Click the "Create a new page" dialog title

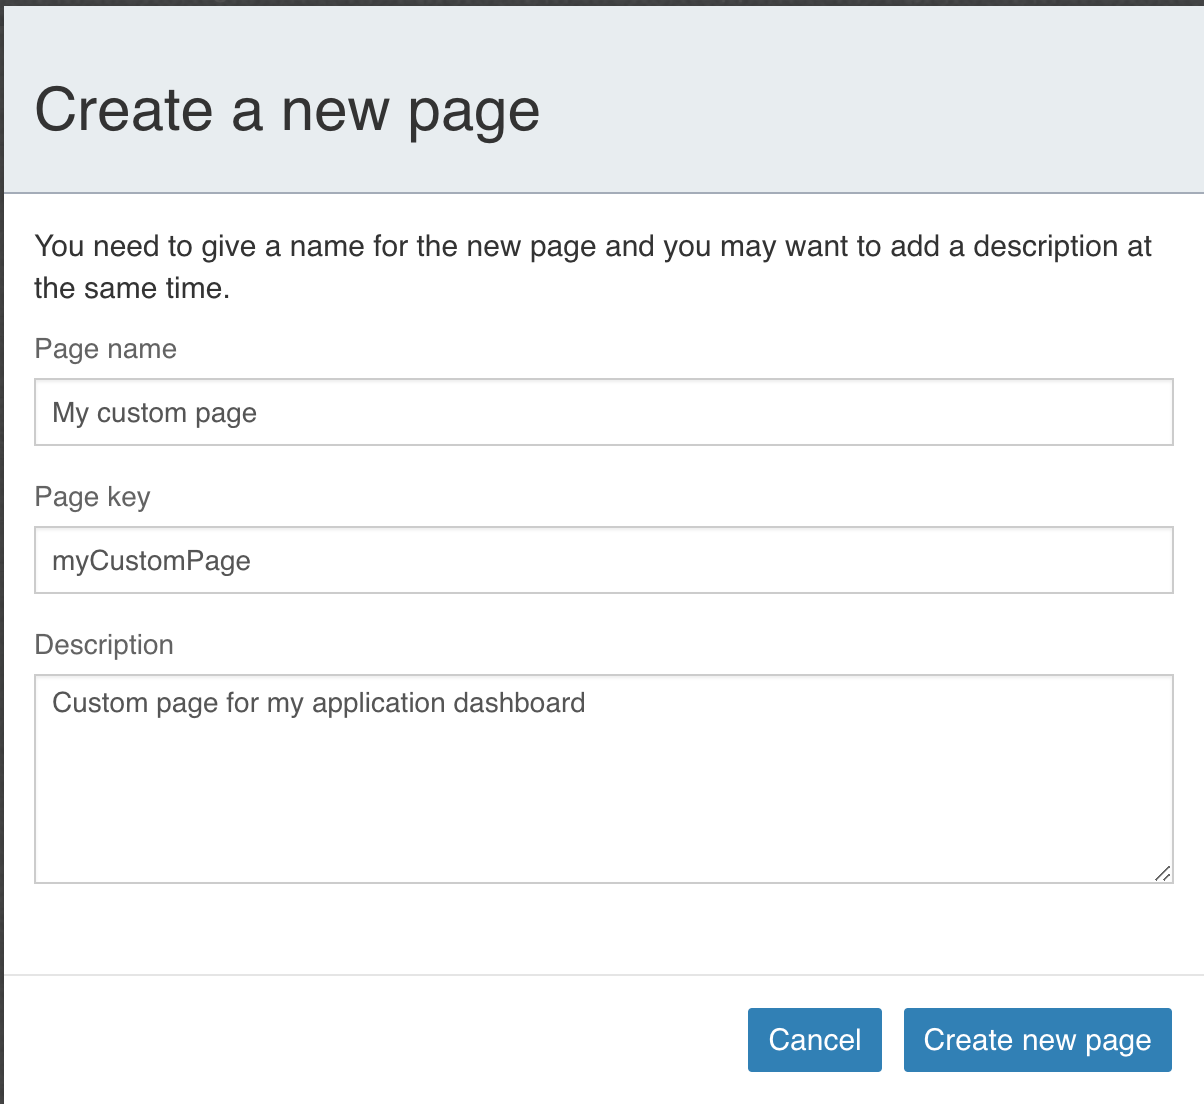[x=287, y=110]
